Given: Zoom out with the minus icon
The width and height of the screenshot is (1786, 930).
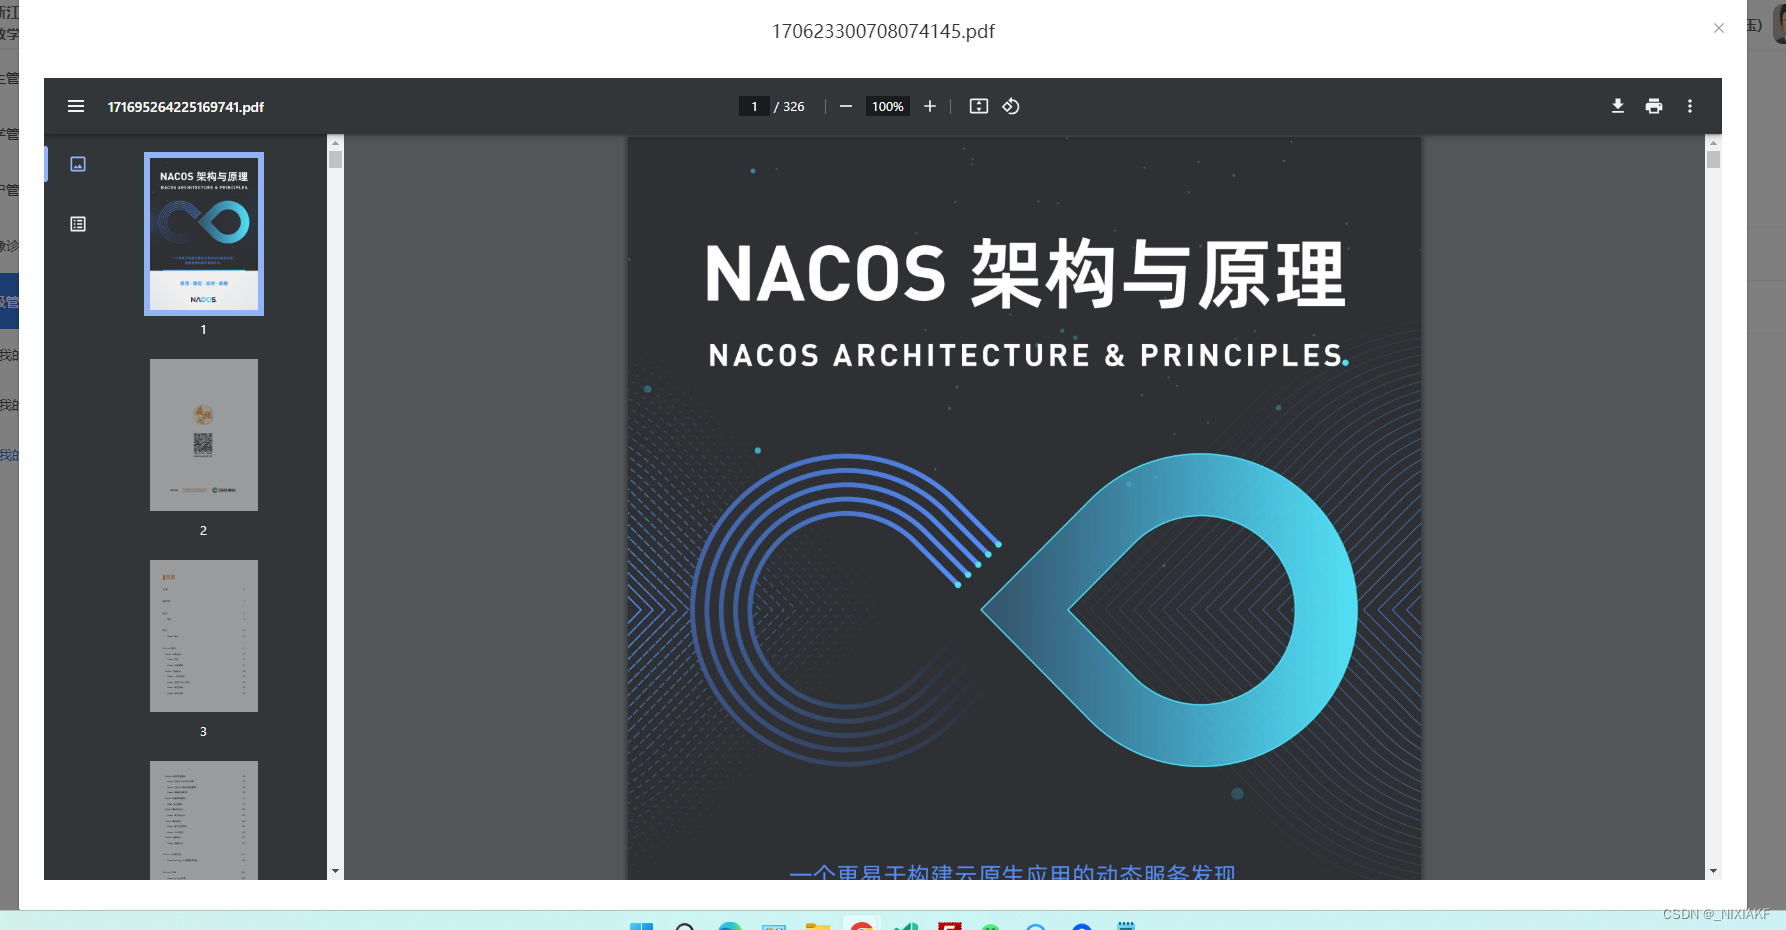Looking at the screenshot, I should click(846, 106).
